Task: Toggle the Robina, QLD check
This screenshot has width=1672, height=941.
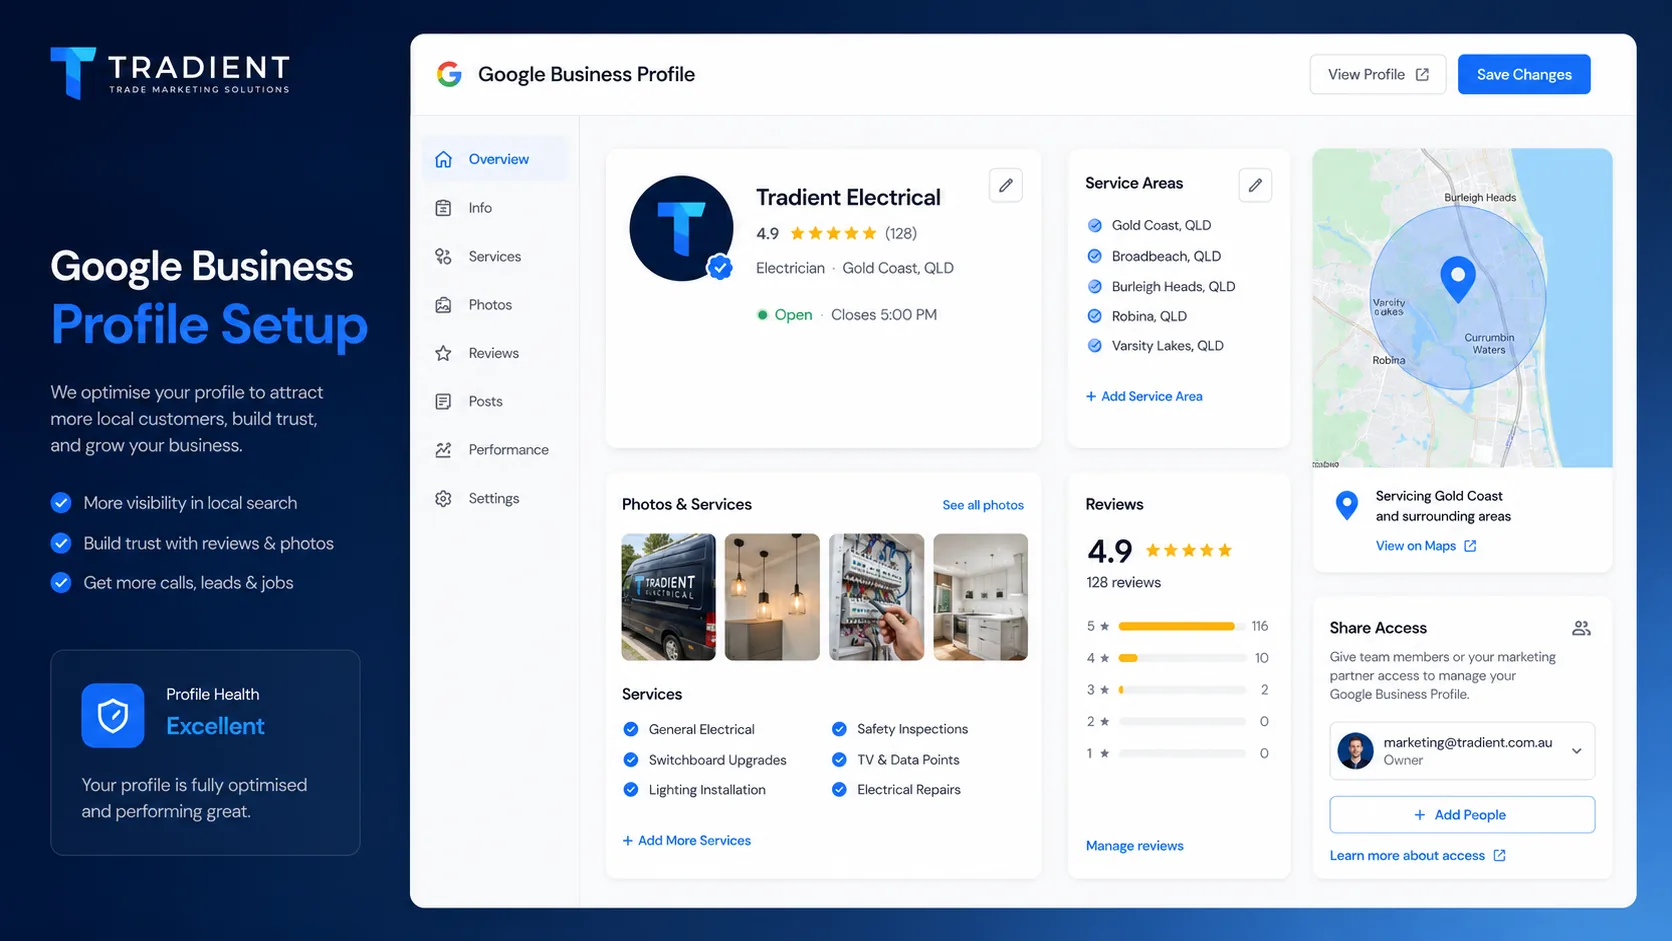Action: point(1094,316)
